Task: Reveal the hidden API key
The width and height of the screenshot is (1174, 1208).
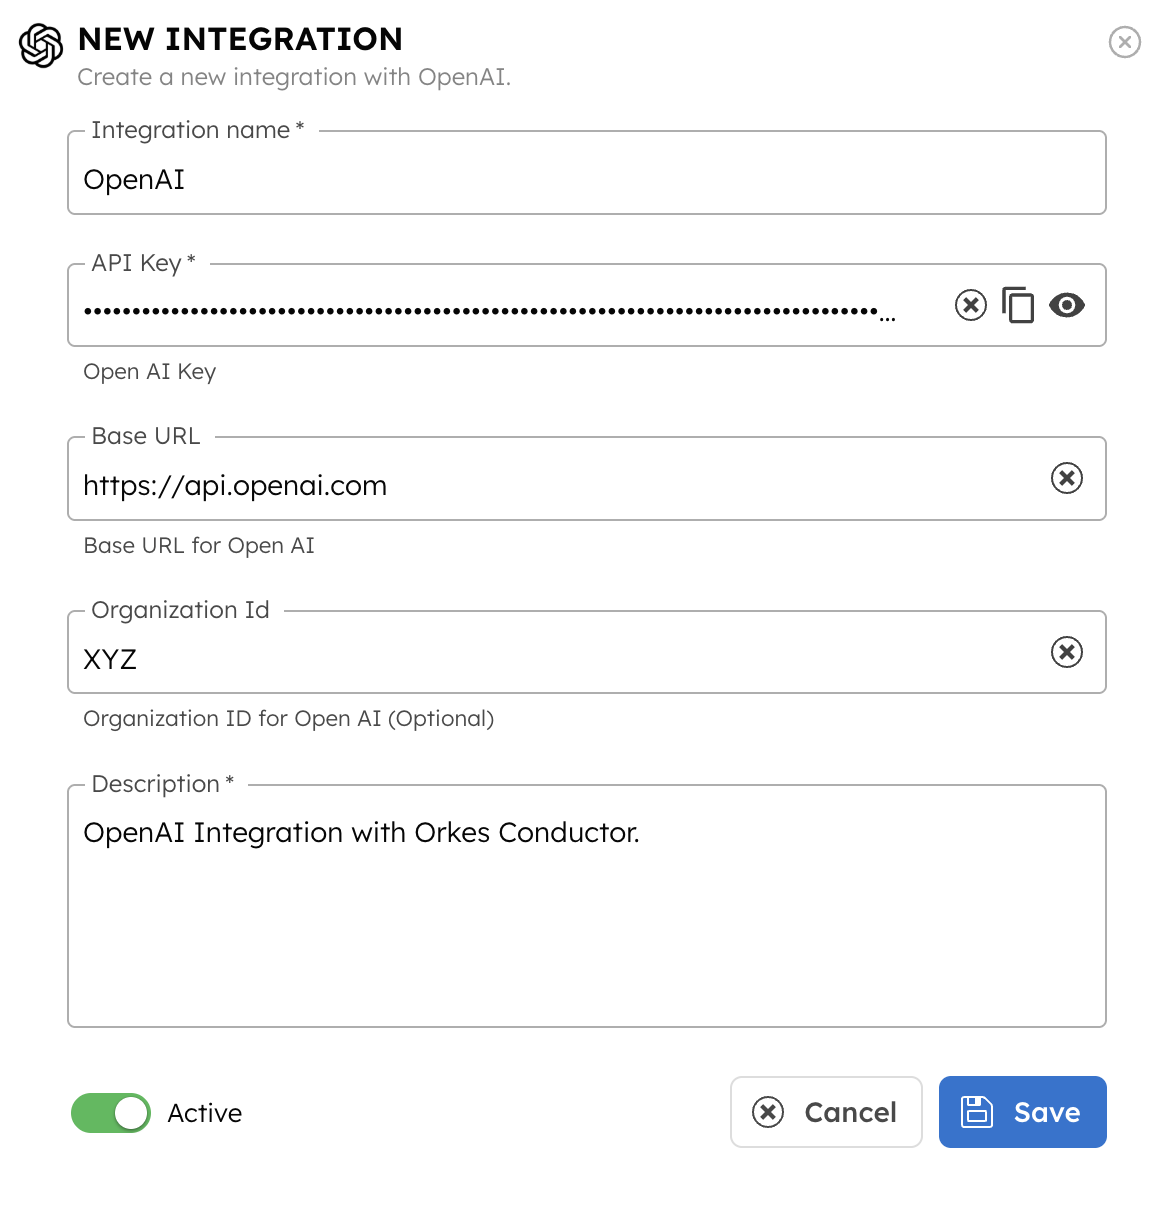Action: coord(1066,305)
